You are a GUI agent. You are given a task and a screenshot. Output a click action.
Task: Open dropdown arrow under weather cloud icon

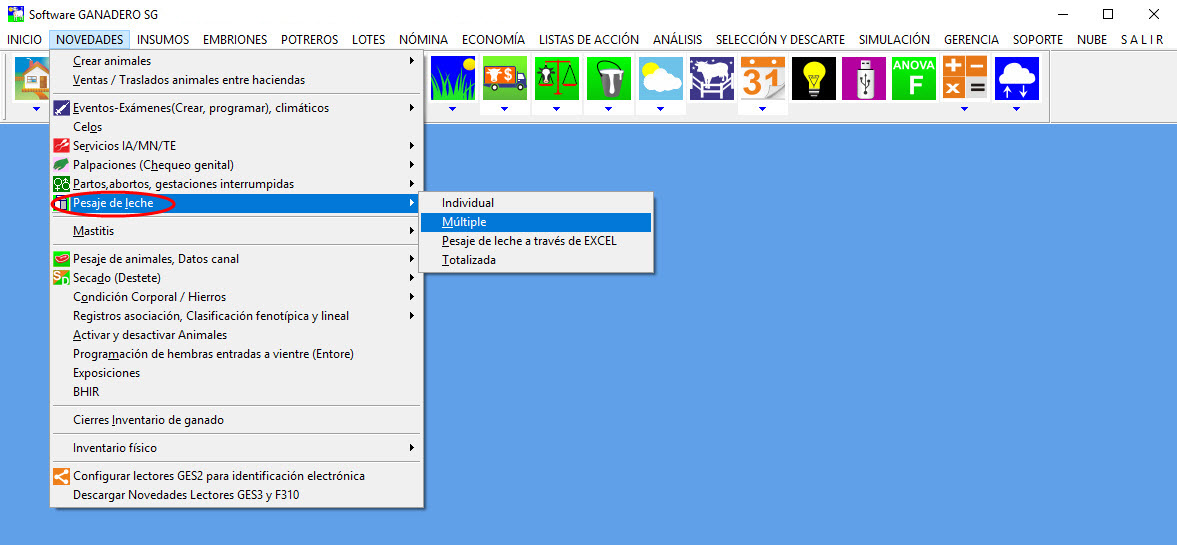point(660,109)
